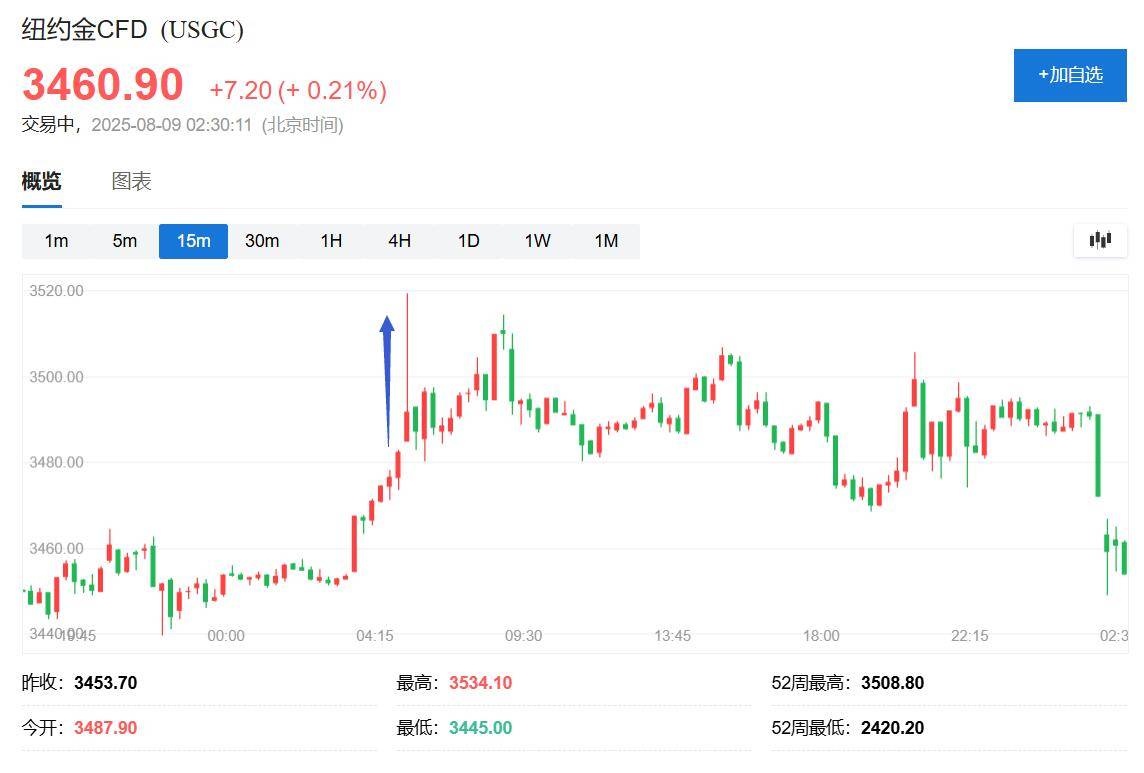The height and width of the screenshot is (773, 1144).
Task: Switch chart to 1H interval
Action: (x=331, y=241)
